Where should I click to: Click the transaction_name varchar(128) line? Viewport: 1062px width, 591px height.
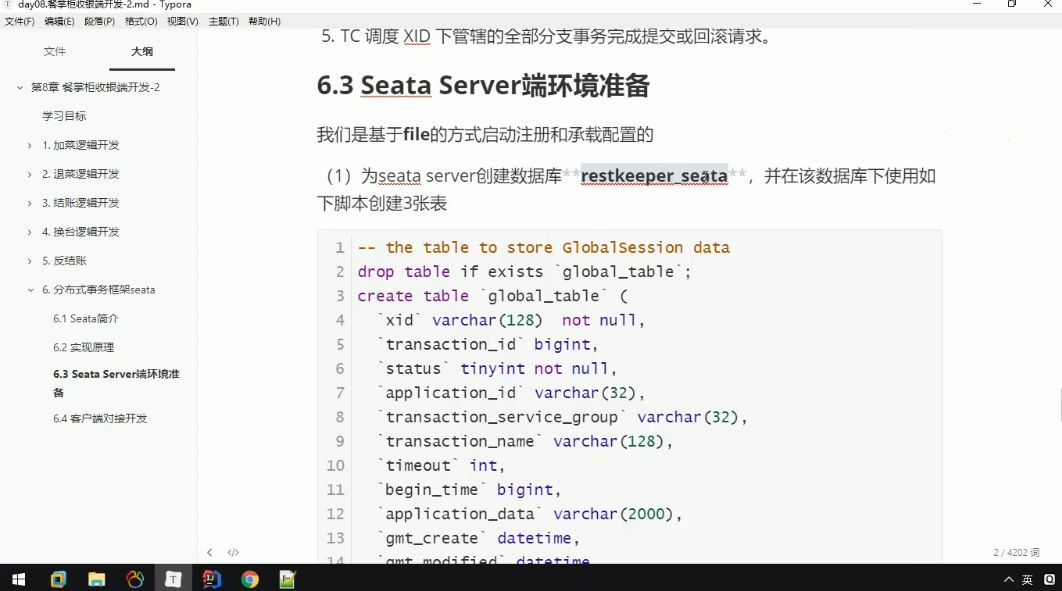point(525,441)
